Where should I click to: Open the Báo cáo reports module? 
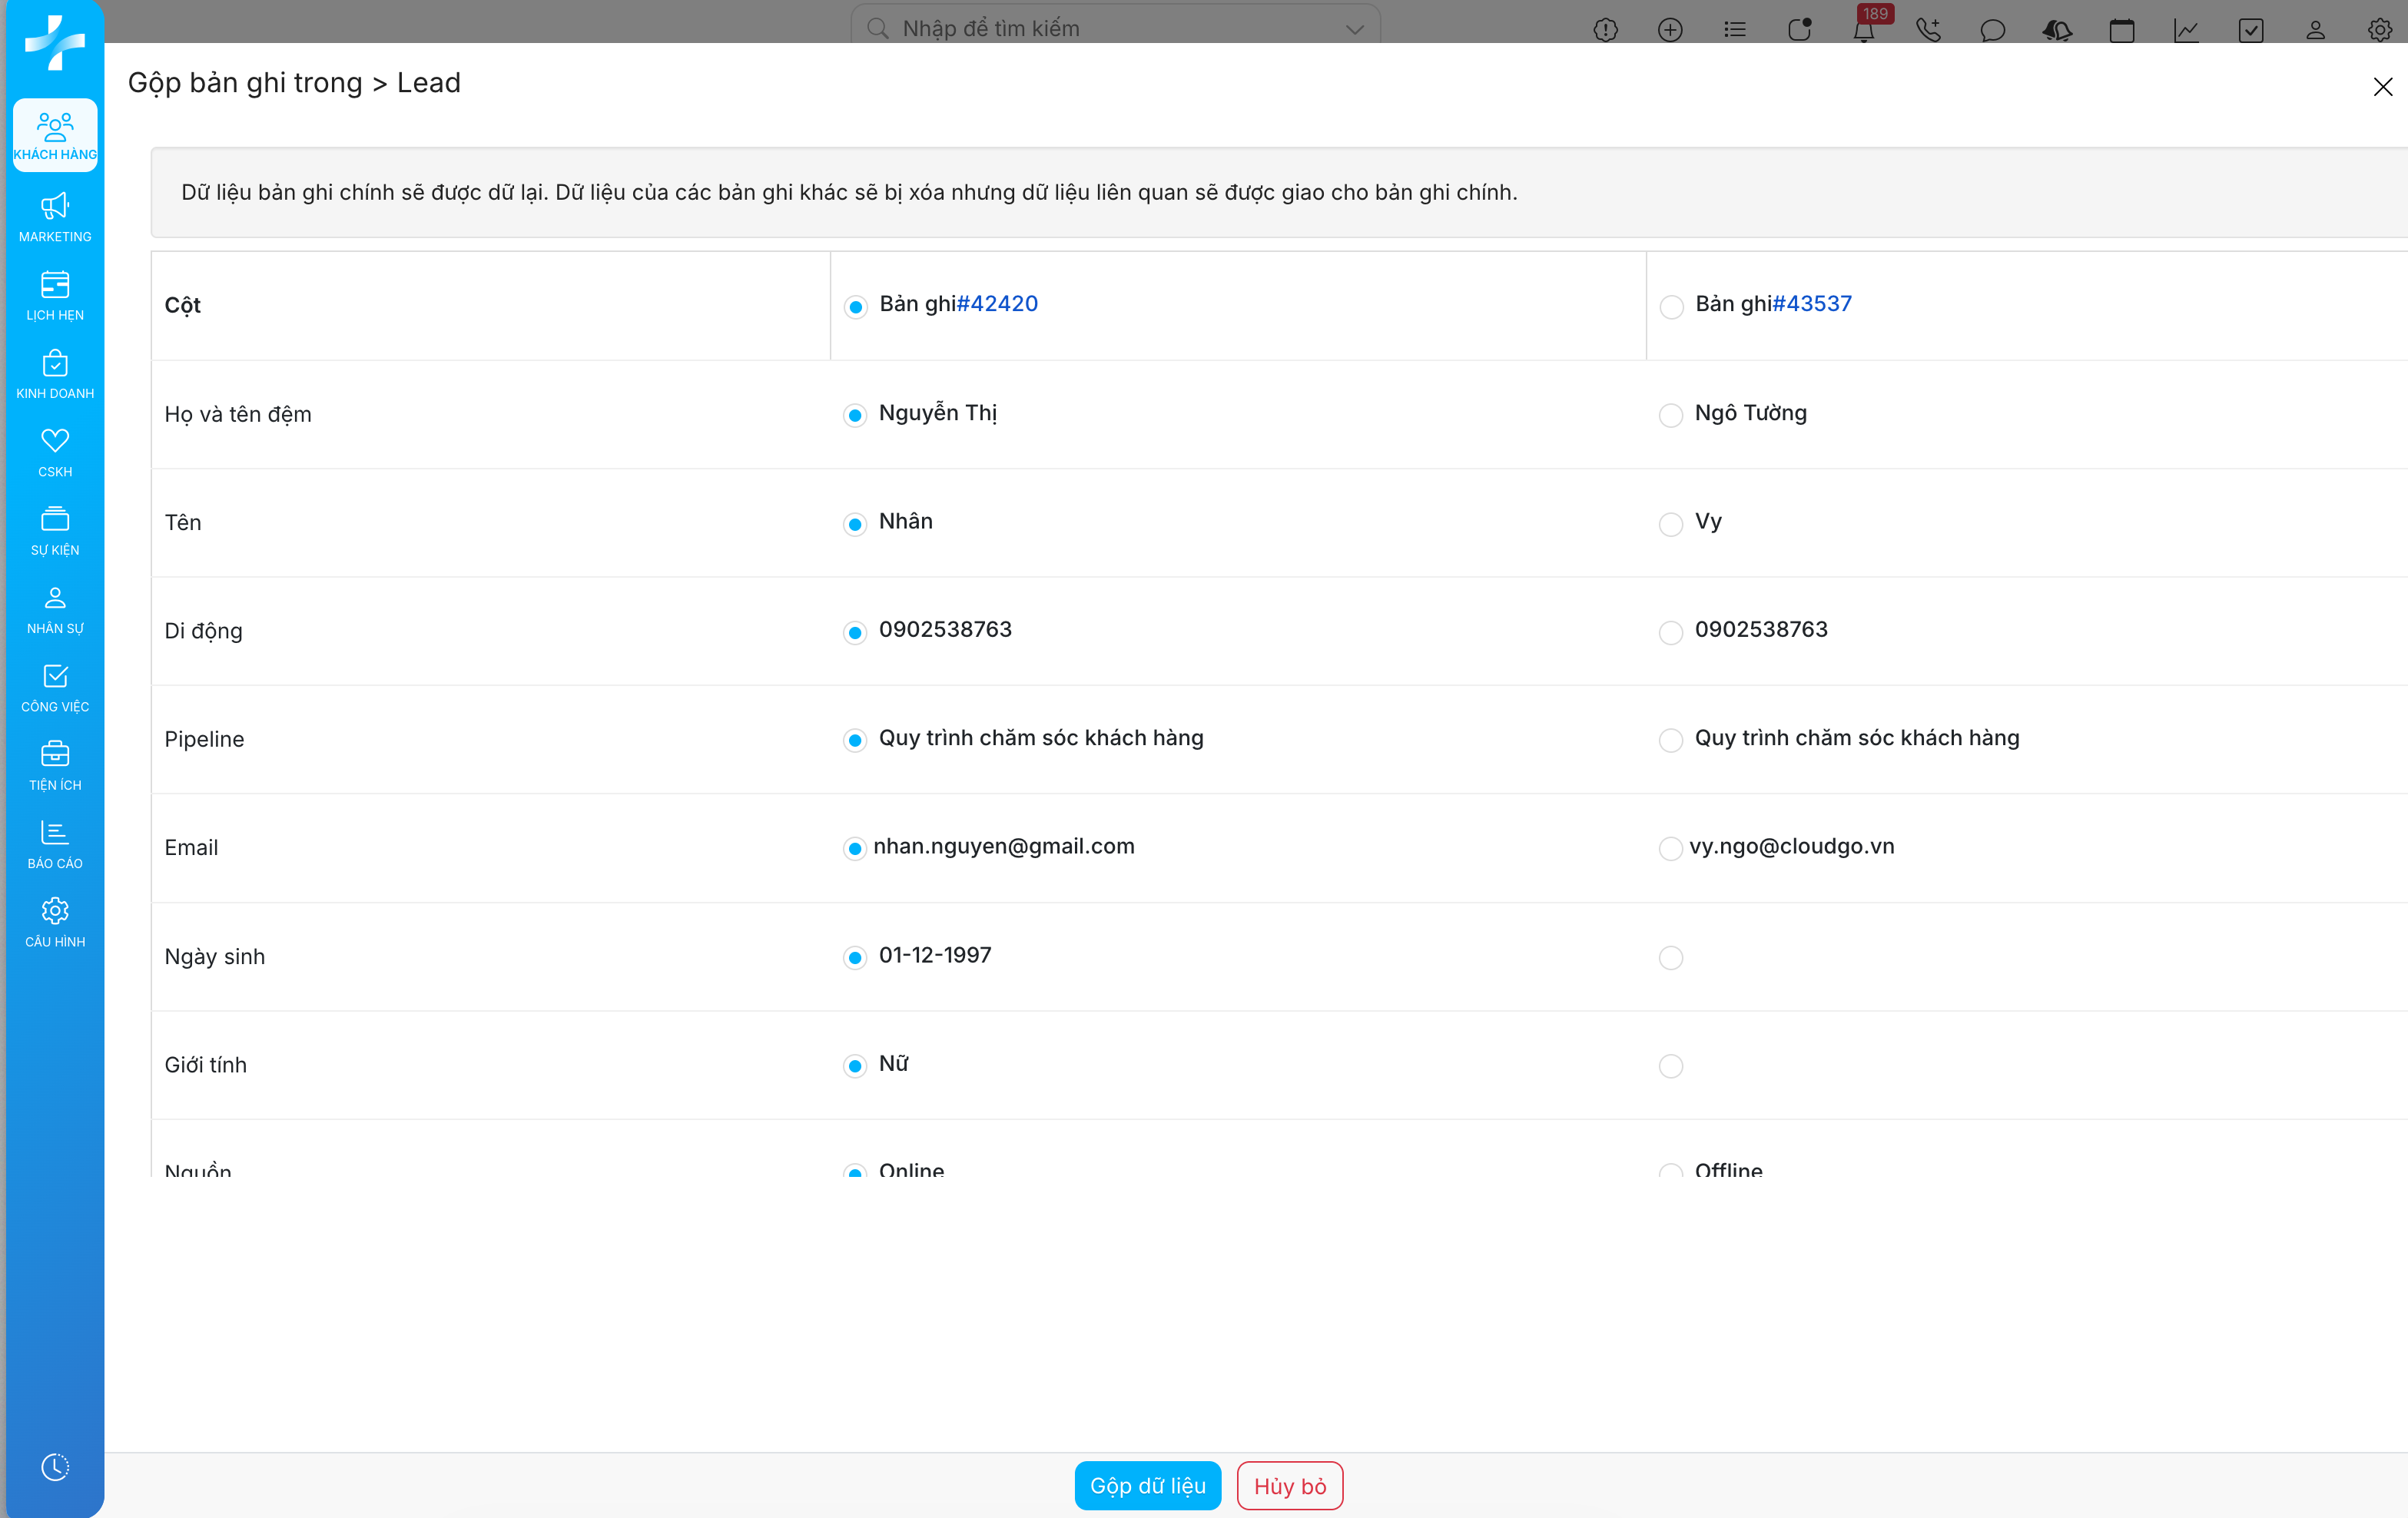pos(55,844)
